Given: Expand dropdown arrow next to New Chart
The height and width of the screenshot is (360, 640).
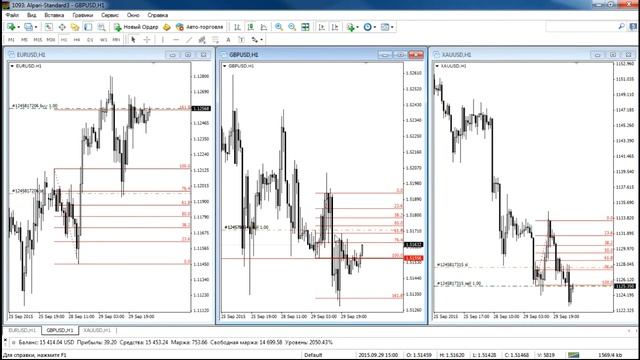Looking at the screenshot, I should point(18,27).
